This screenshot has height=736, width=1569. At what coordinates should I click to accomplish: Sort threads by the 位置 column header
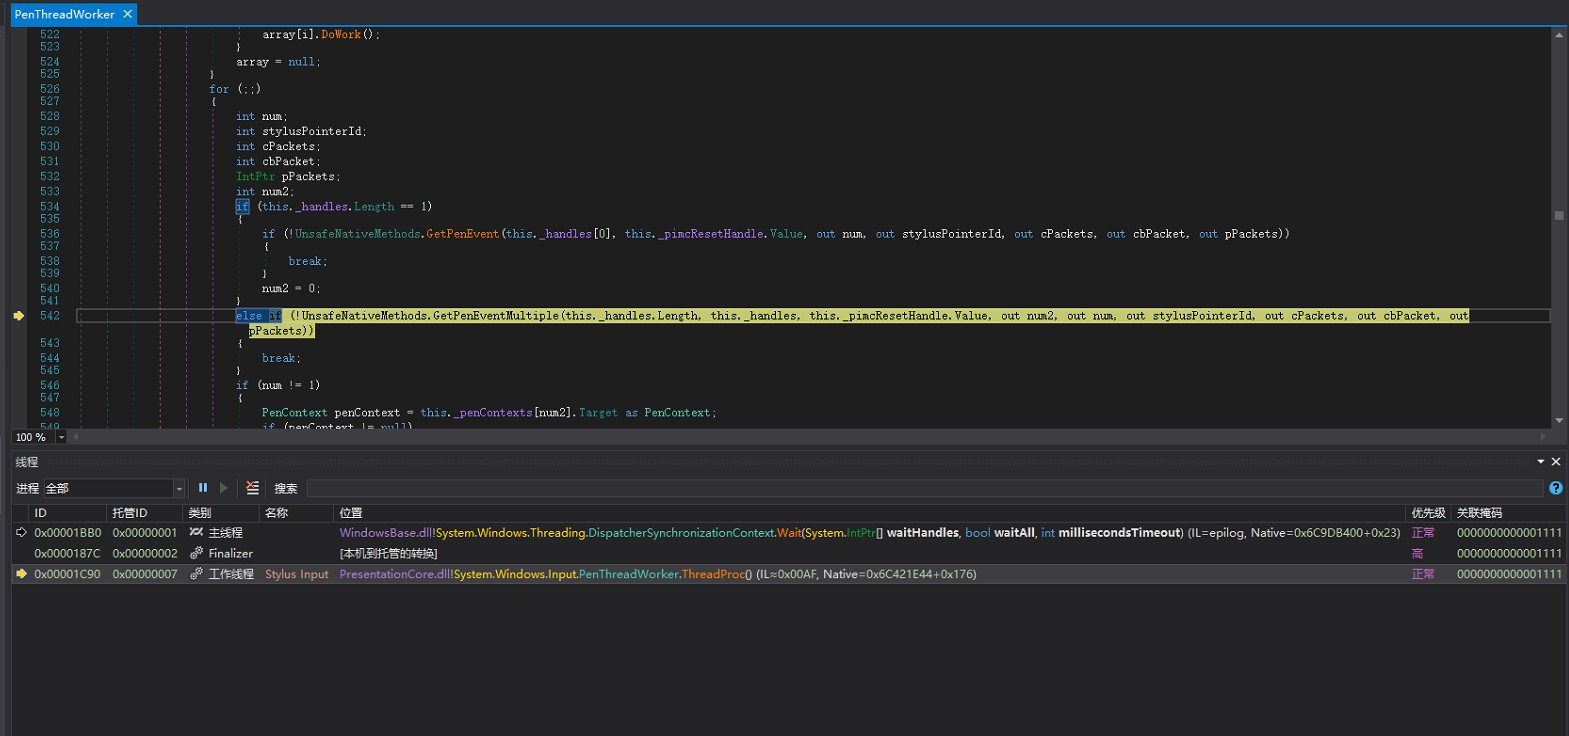351,513
